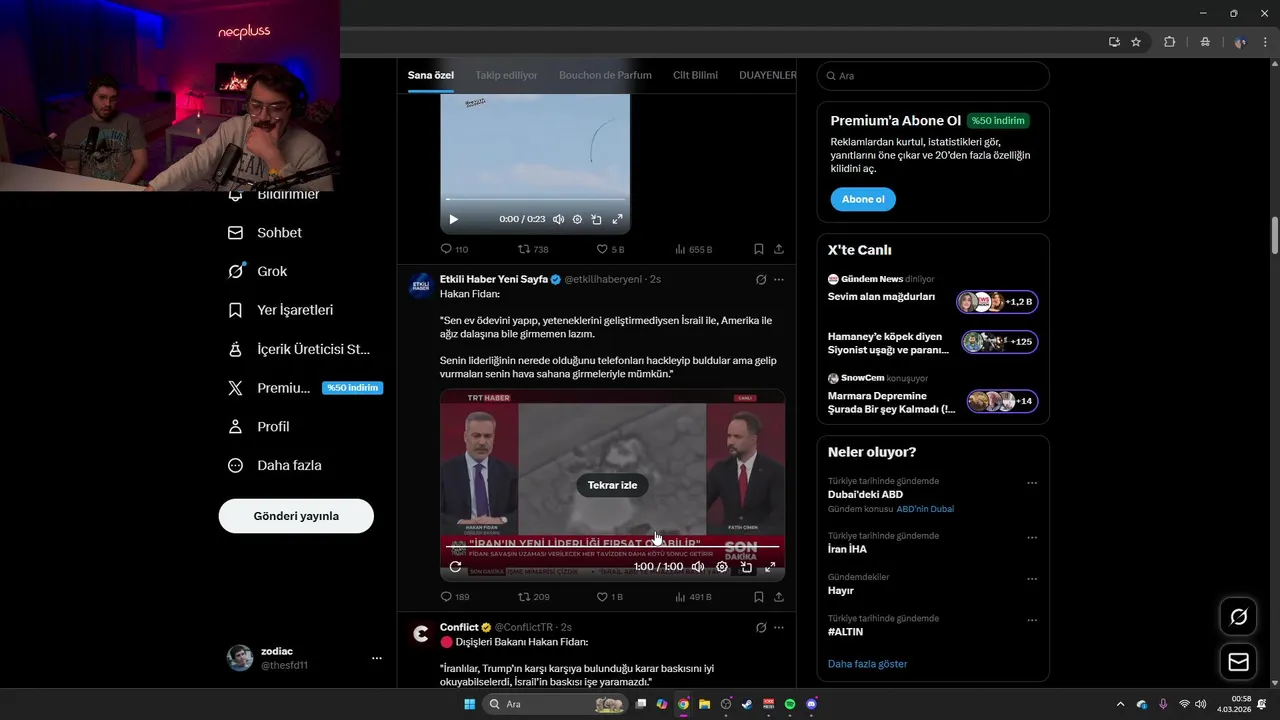The image size is (1280, 720).
Task: Show hidden system tray icons
Action: coord(1120,704)
